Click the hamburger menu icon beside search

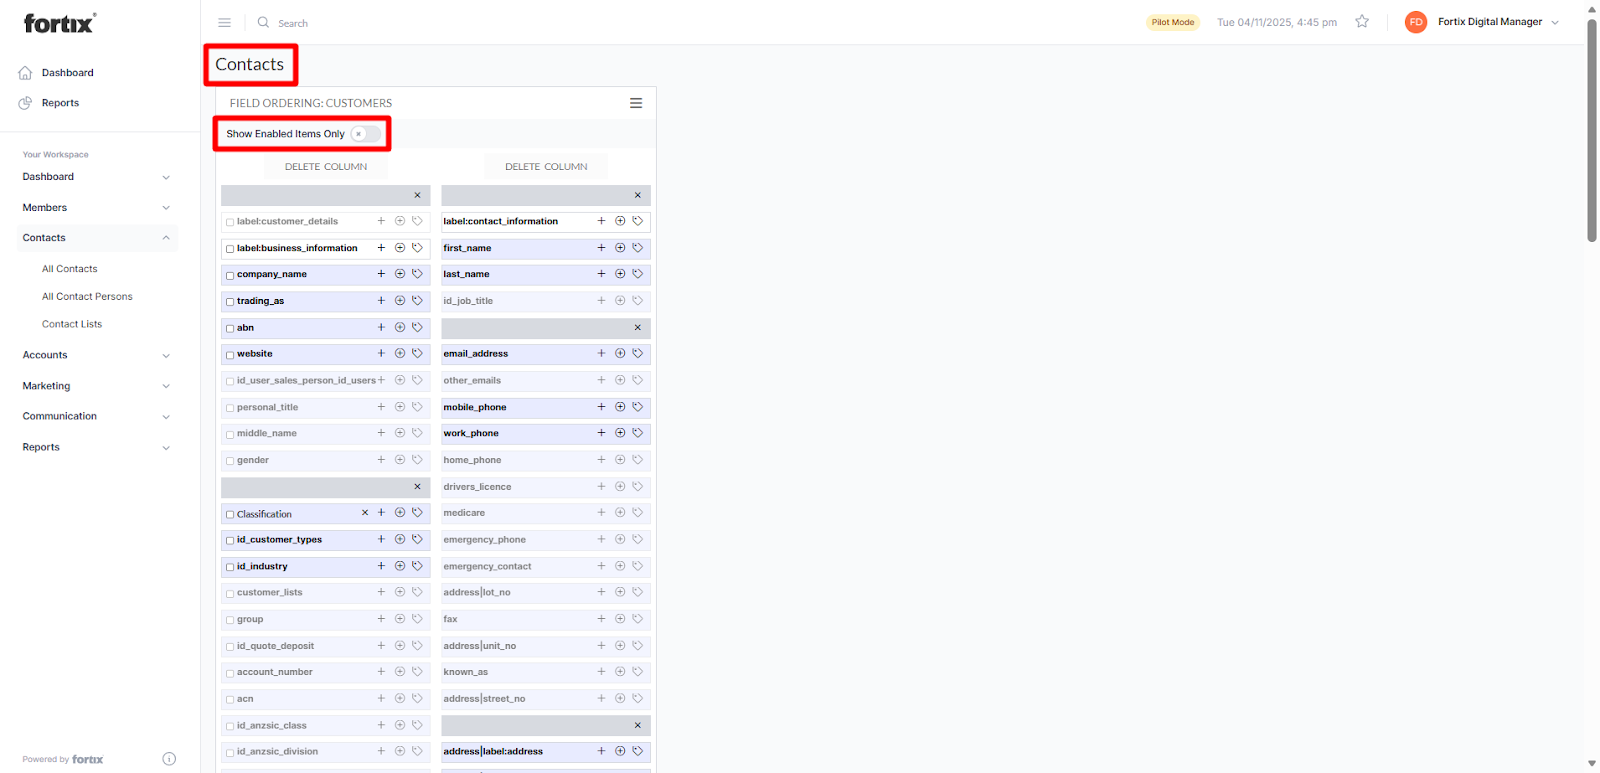click(224, 22)
